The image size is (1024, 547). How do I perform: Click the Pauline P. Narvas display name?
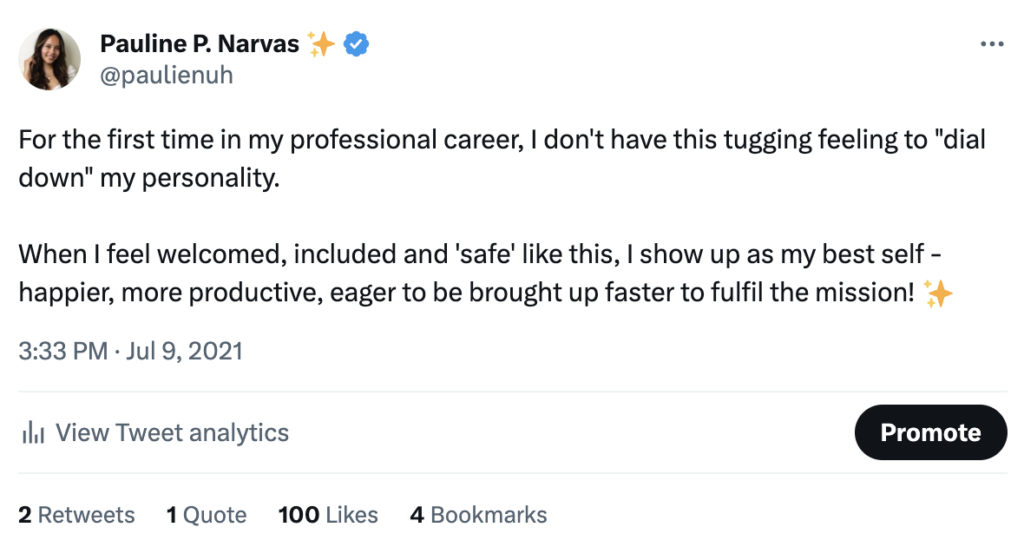click(199, 44)
